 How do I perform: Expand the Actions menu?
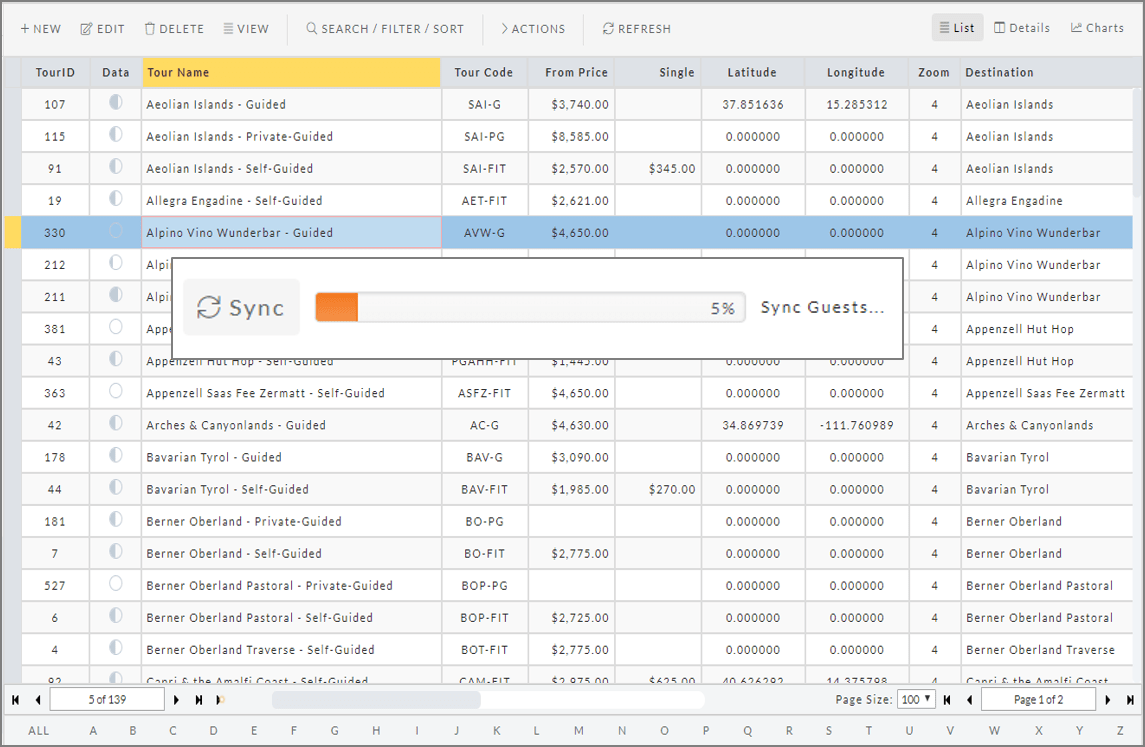point(532,29)
